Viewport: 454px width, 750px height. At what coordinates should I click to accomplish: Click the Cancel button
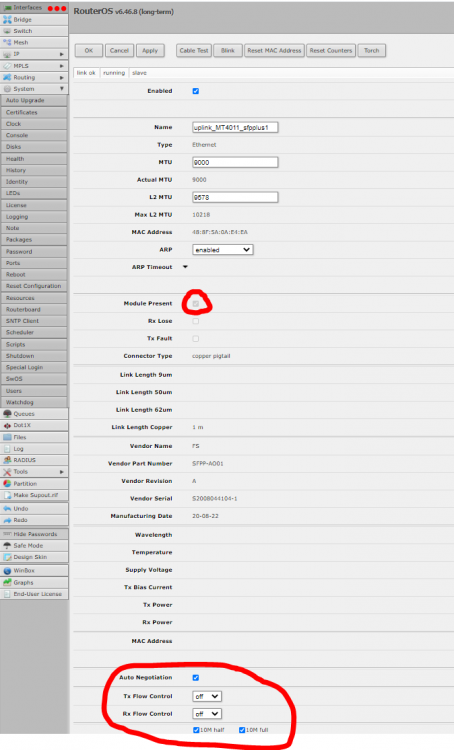(x=119, y=51)
